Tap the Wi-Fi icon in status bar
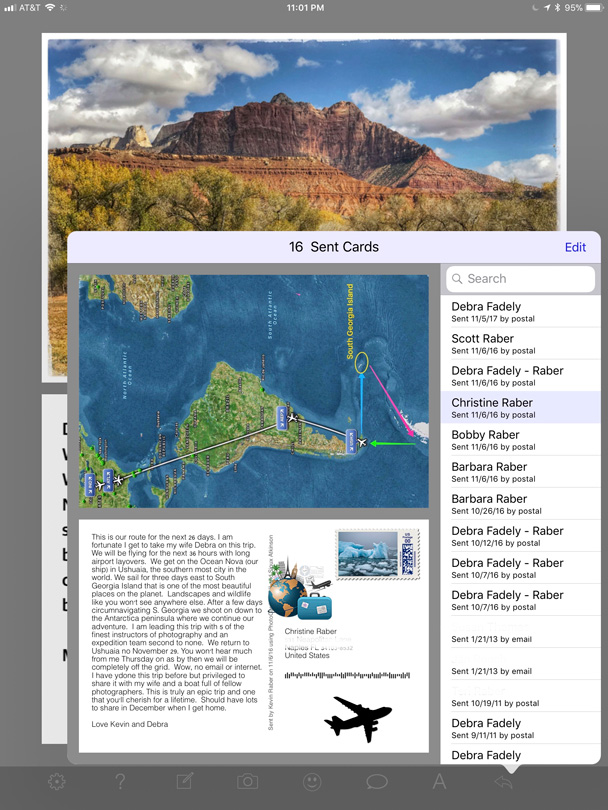The height and width of the screenshot is (810, 608). tap(50, 8)
